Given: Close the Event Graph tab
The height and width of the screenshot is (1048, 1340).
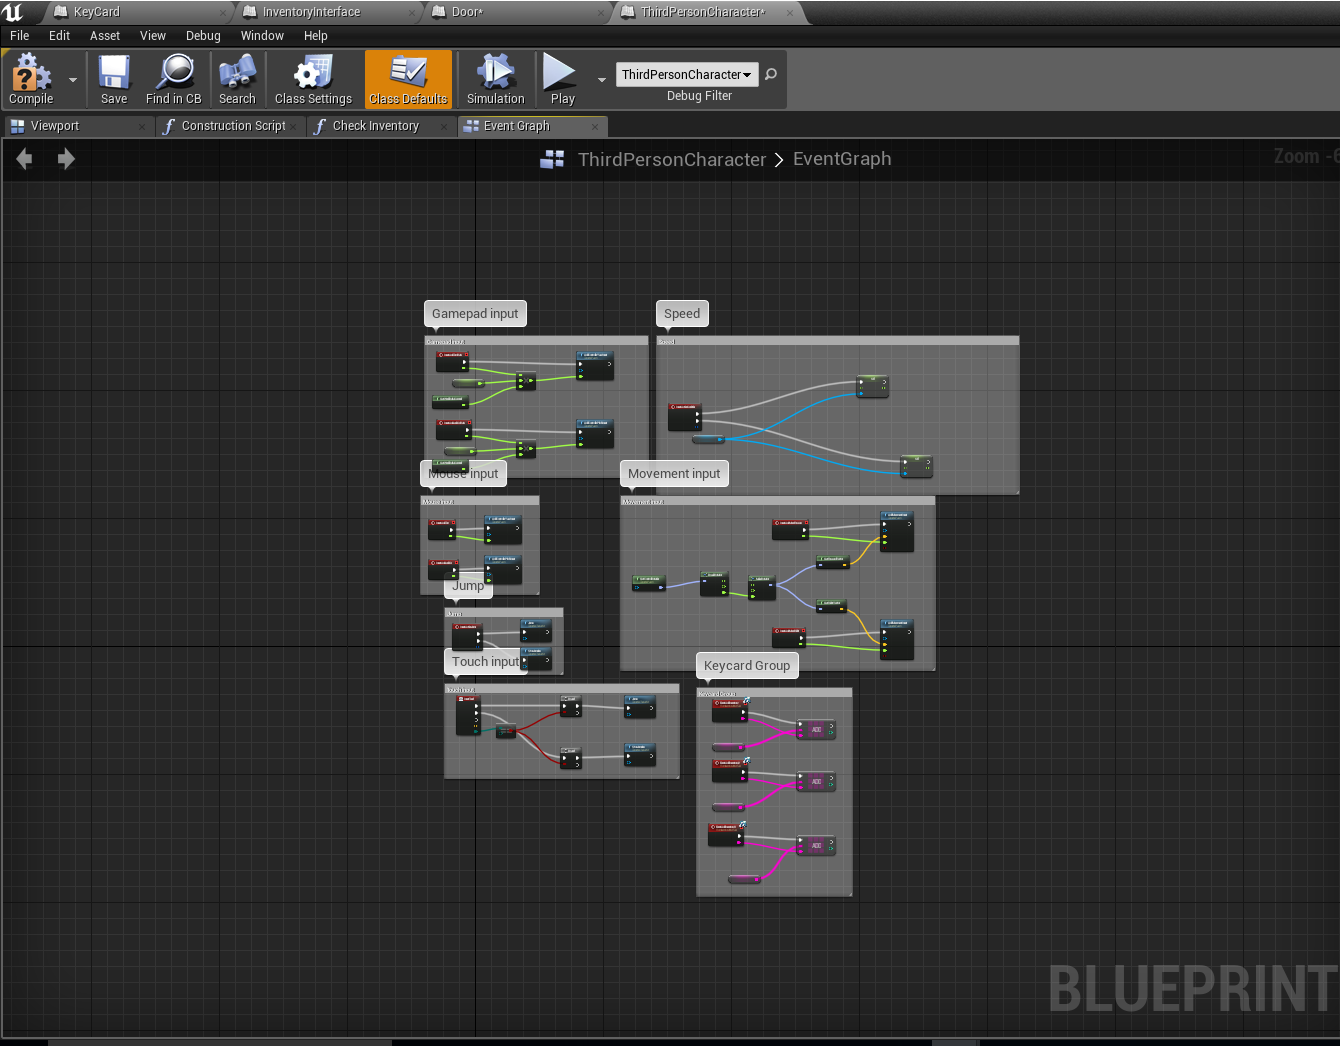Looking at the screenshot, I should (x=595, y=126).
